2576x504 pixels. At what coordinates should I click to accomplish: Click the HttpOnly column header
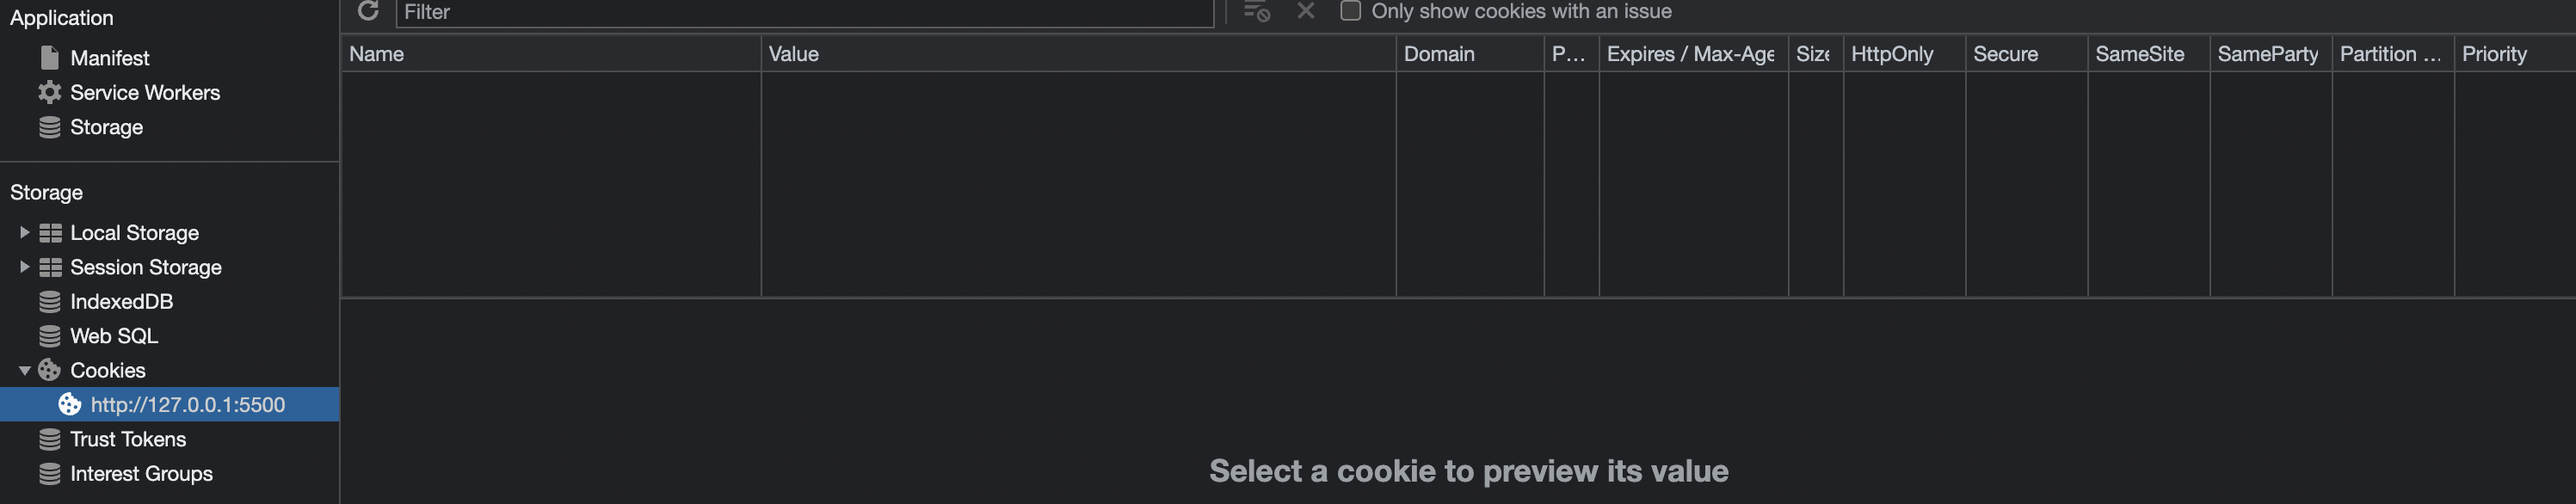[x=1904, y=54]
